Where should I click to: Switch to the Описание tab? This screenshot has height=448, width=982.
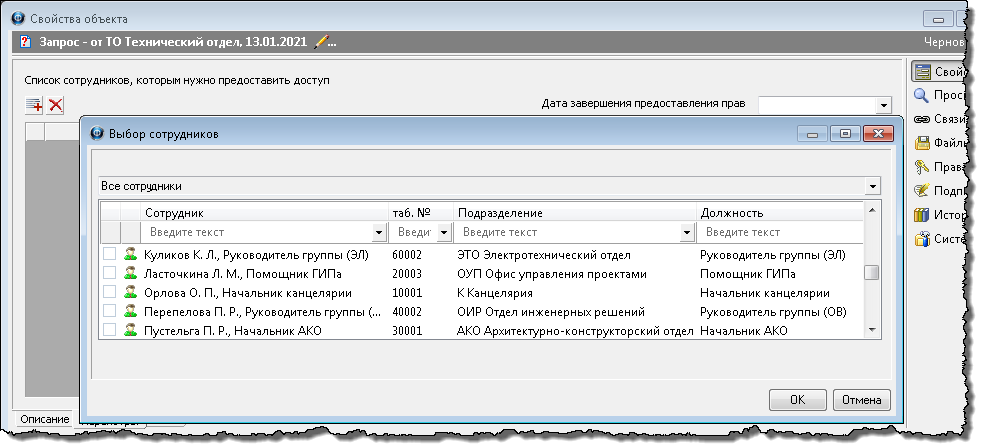43,418
